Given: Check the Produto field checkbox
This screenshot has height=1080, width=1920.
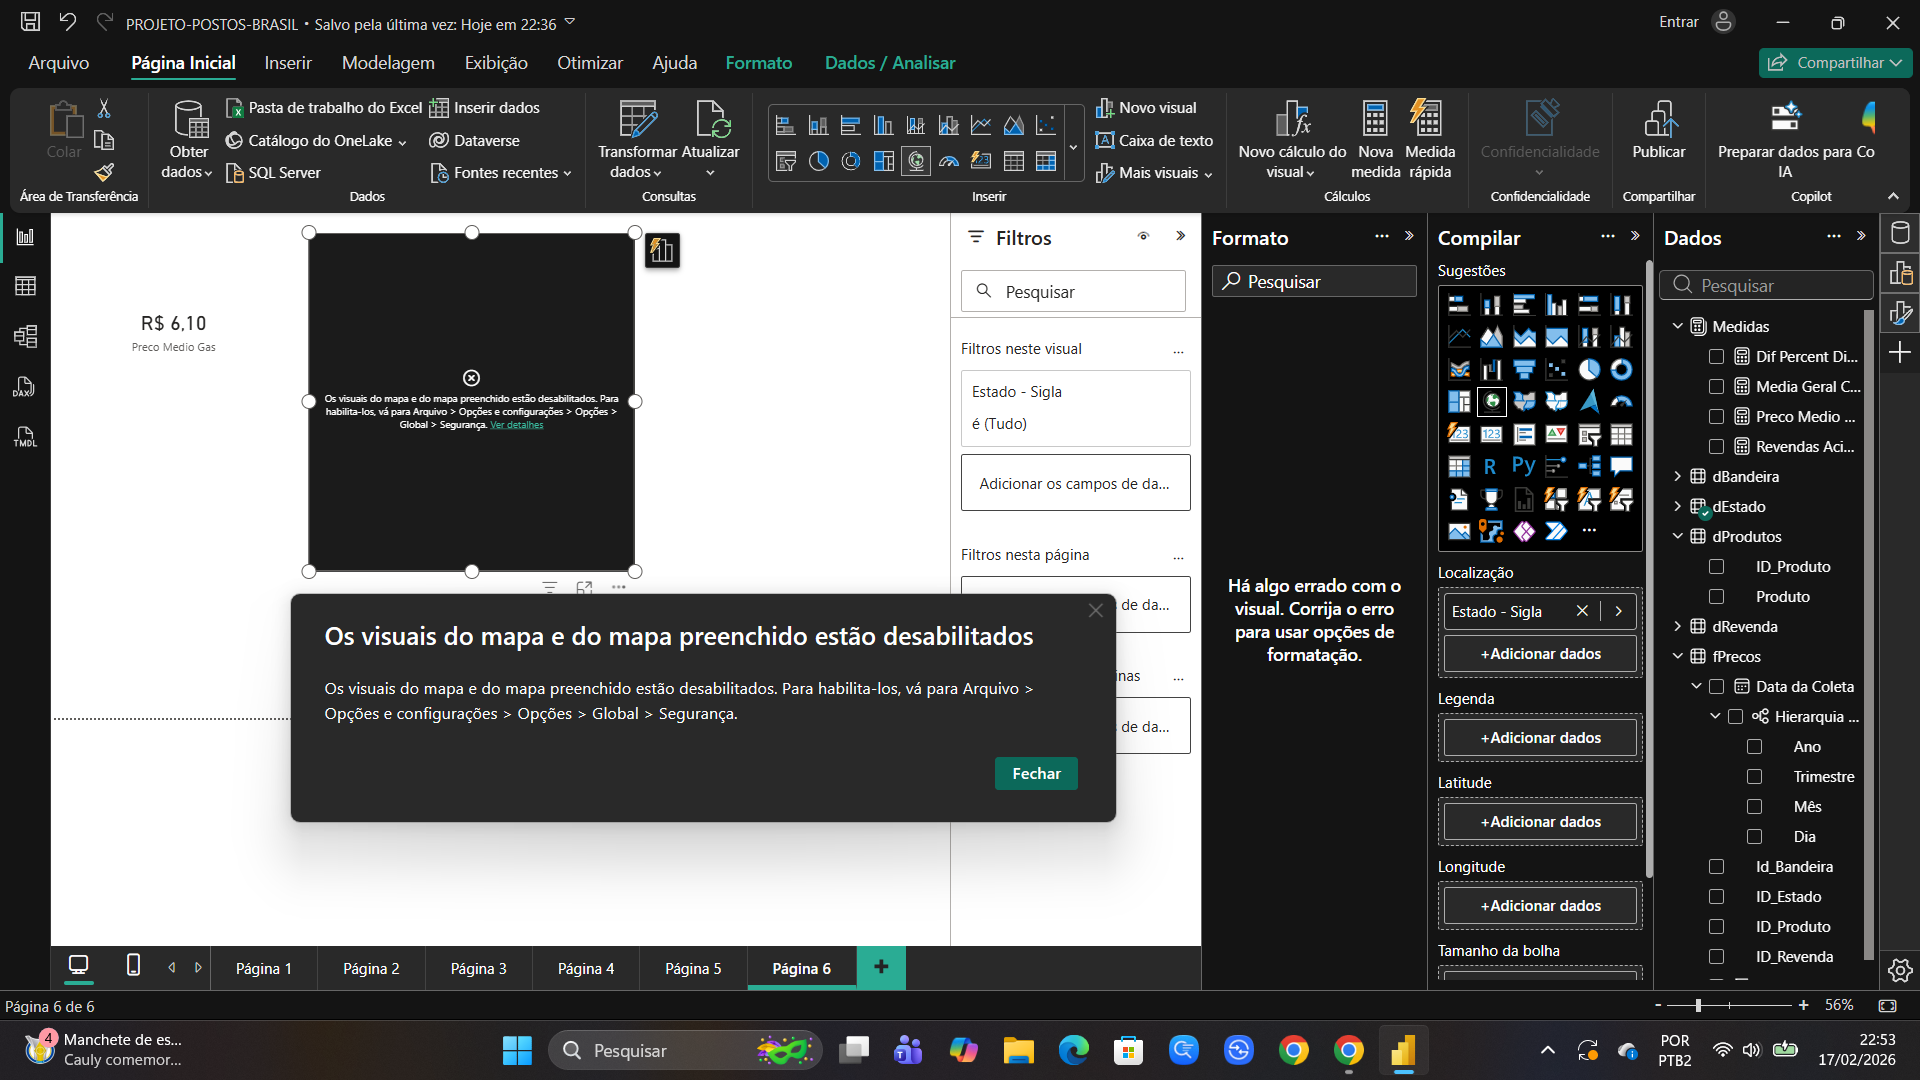Looking at the screenshot, I should [1716, 597].
